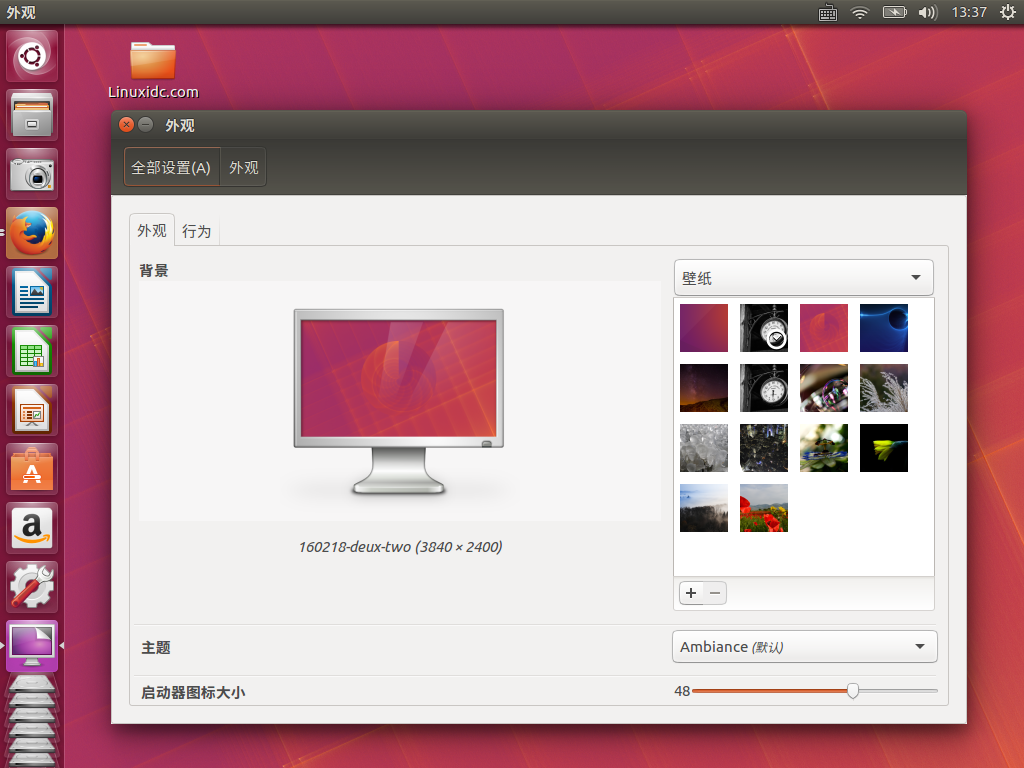The width and height of the screenshot is (1024, 768).
Task: Open LibreOffice Impress from launcher
Action: pyautogui.click(x=32, y=410)
